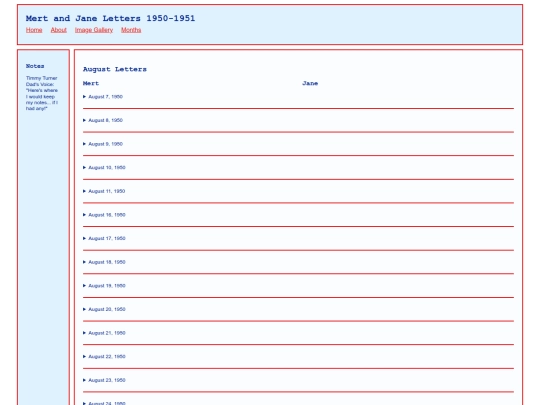540x405 pixels.
Task: Expand the August 18, 1950 letter
Action: click(104, 262)
